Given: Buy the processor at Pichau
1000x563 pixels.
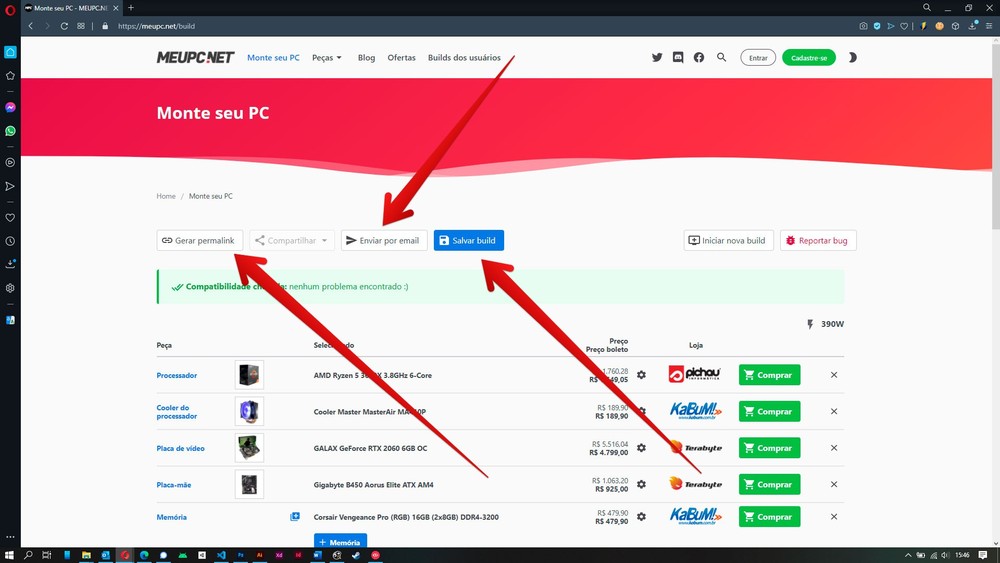Looking at the screenshot, I should coord(769,375).
